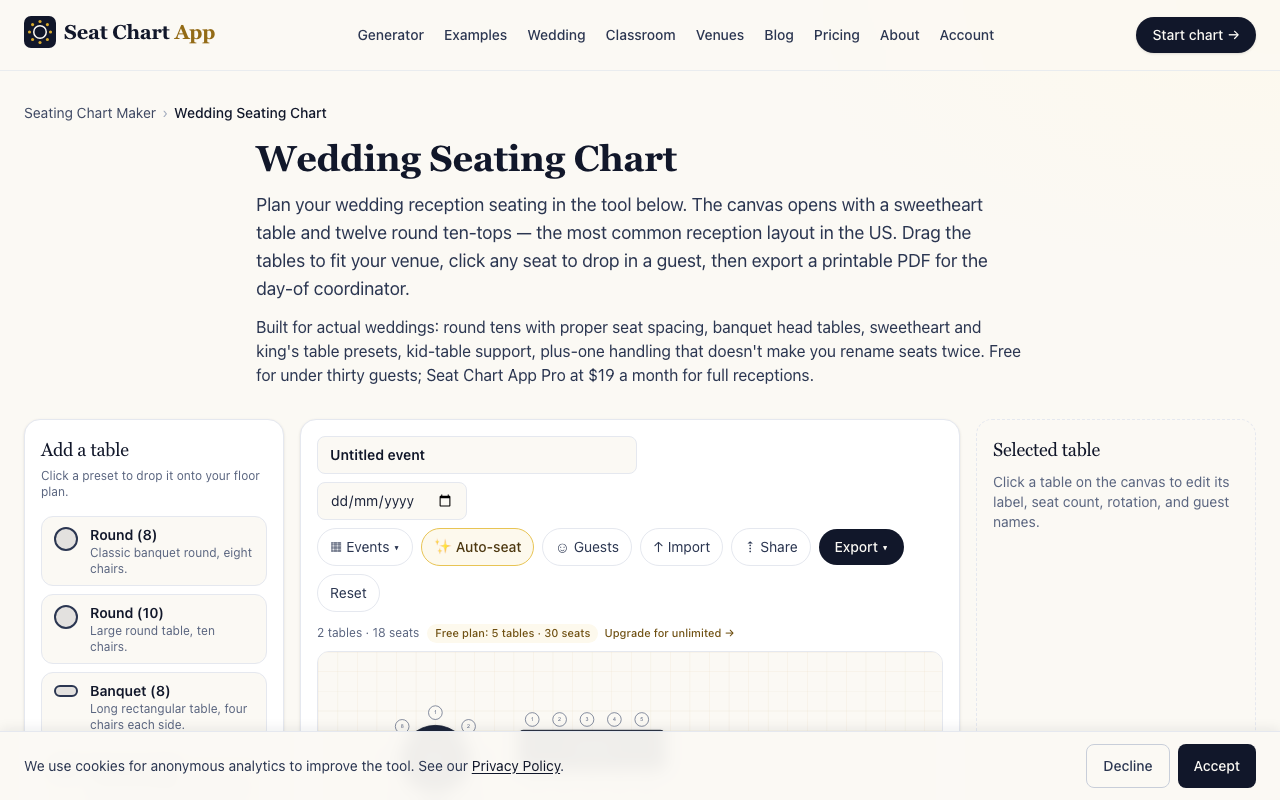Screen dimensions: 1280x800
Task: Click the 'Wedding Seating Chart' breadcrumb text
Action: [250, 113]
